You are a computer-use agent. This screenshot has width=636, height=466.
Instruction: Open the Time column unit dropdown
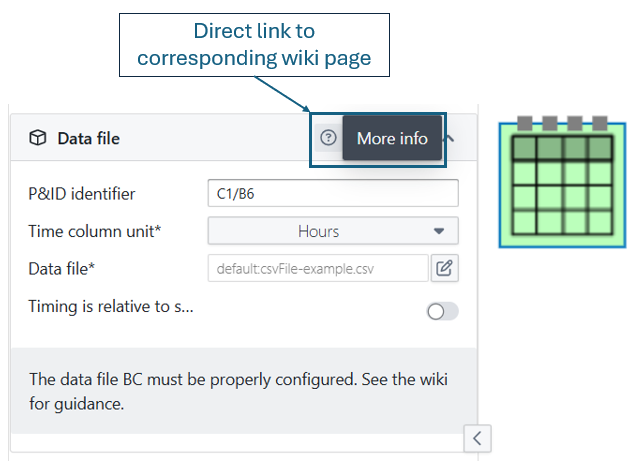[x=332, y=231]
